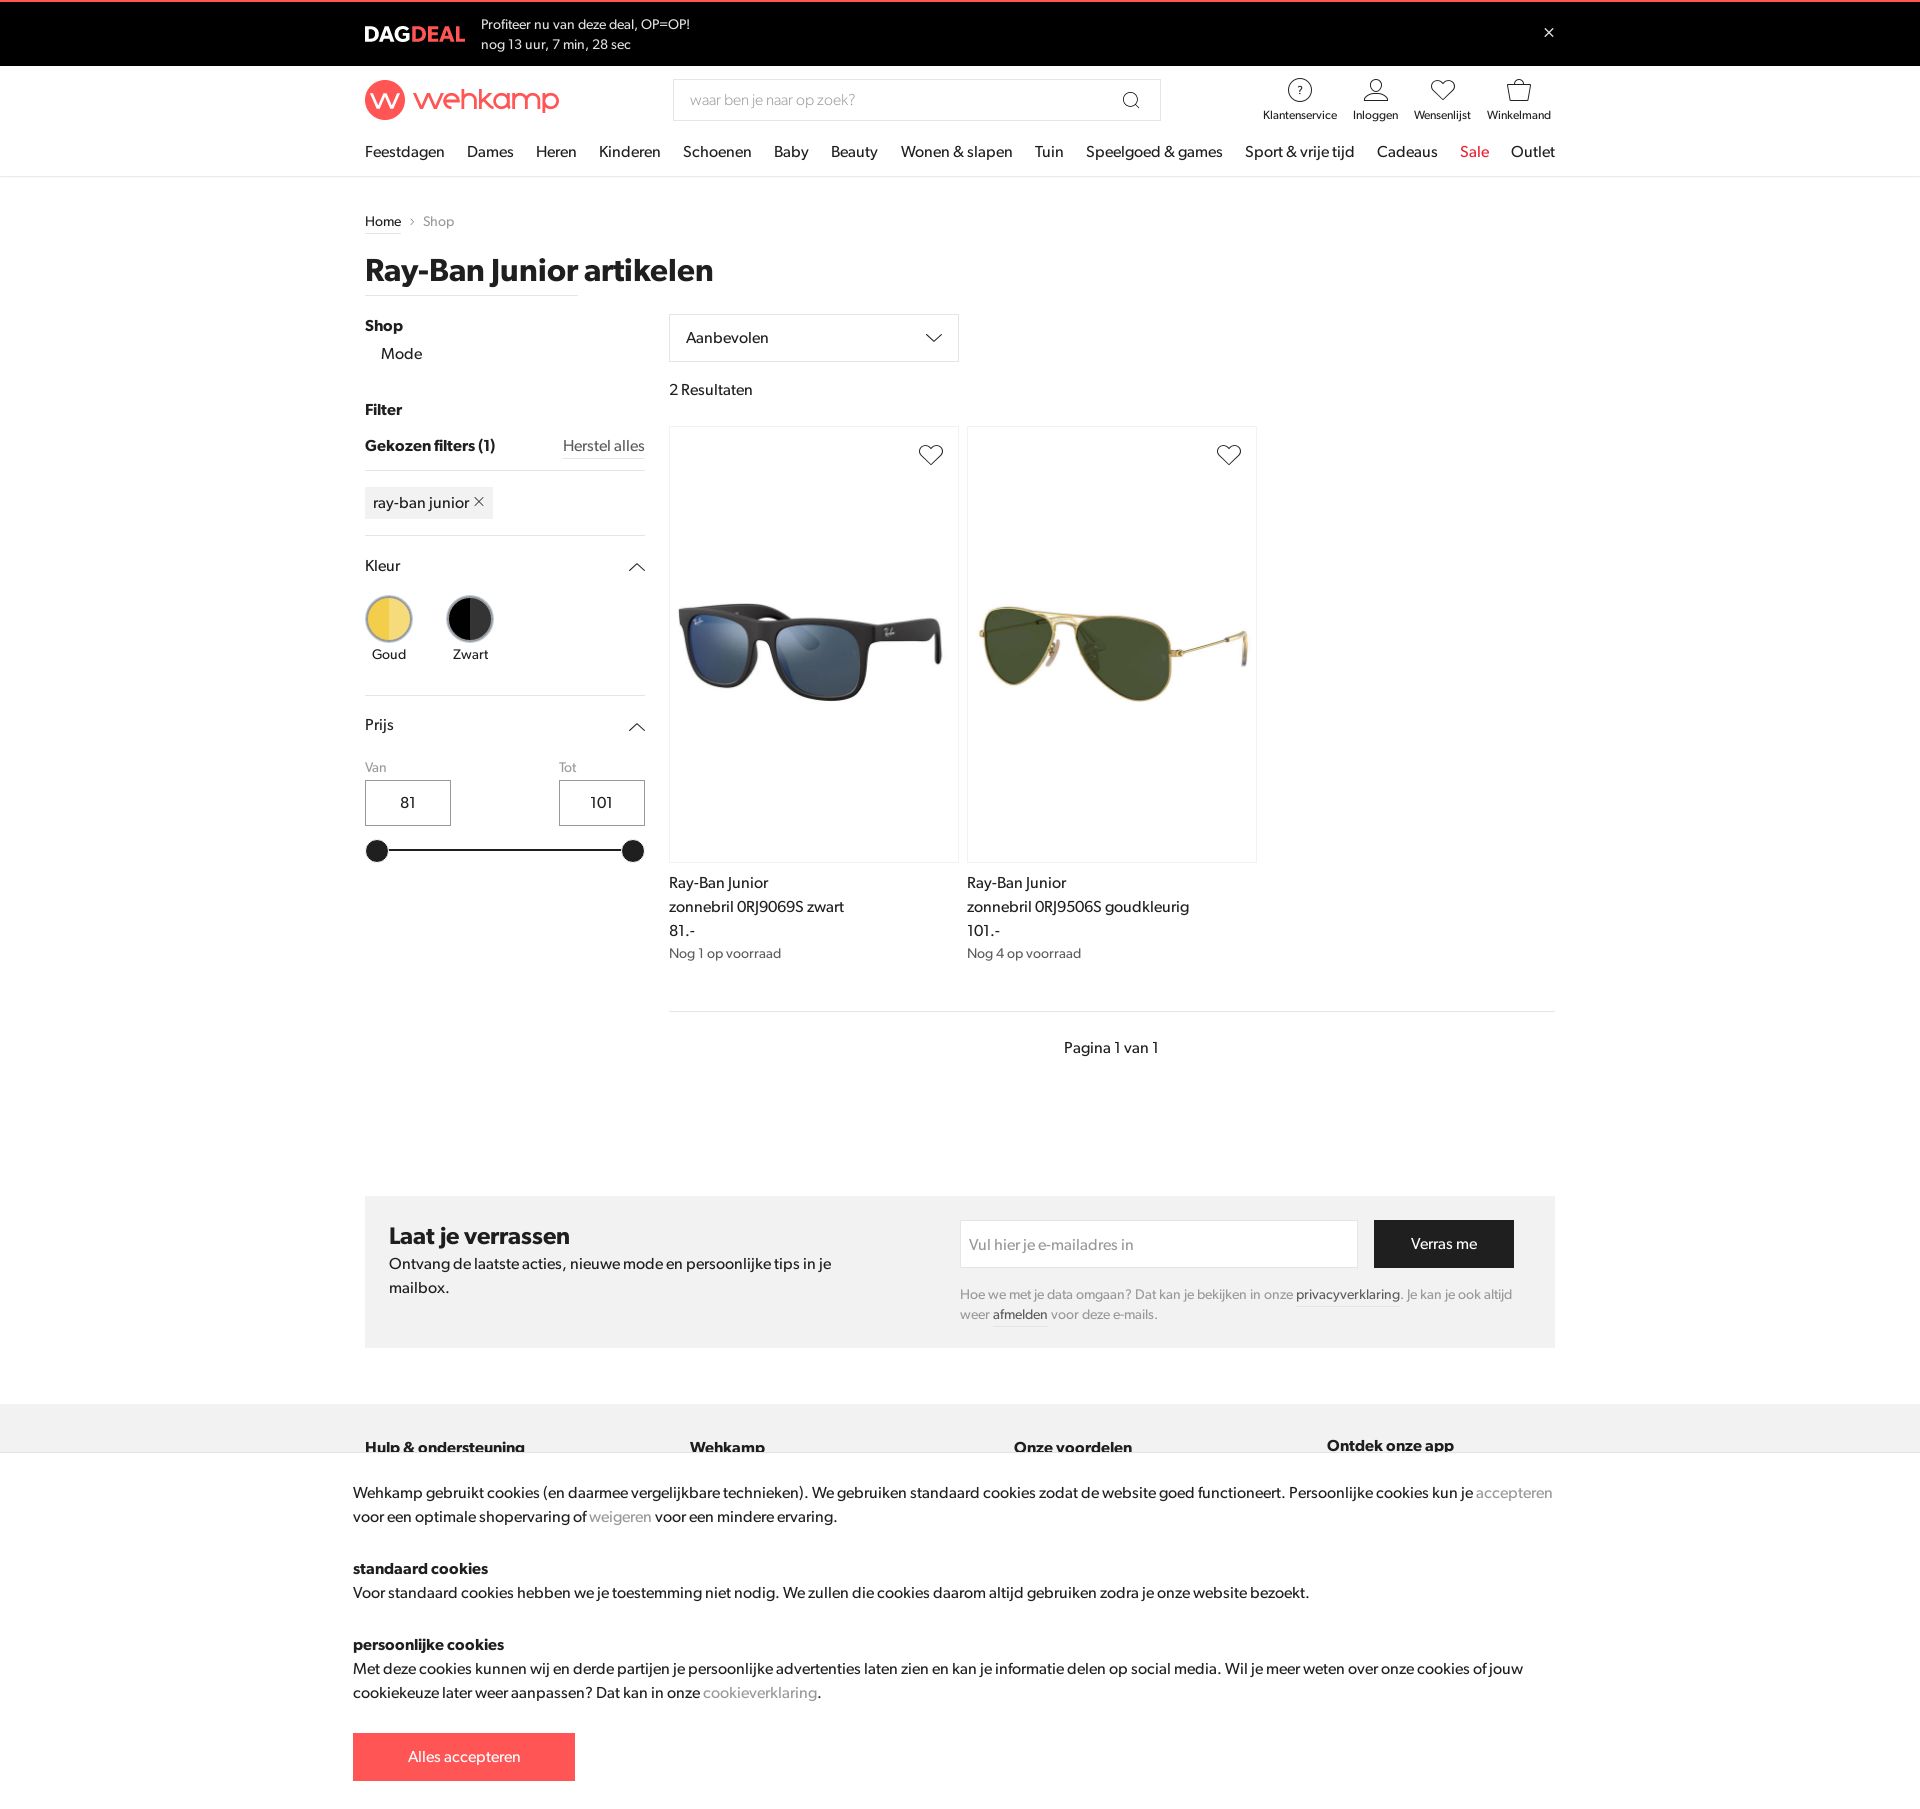Screen dimensions: 1920x1809
Task: Click the Alles accepteren button
Action: click(x=464, y=1757)
